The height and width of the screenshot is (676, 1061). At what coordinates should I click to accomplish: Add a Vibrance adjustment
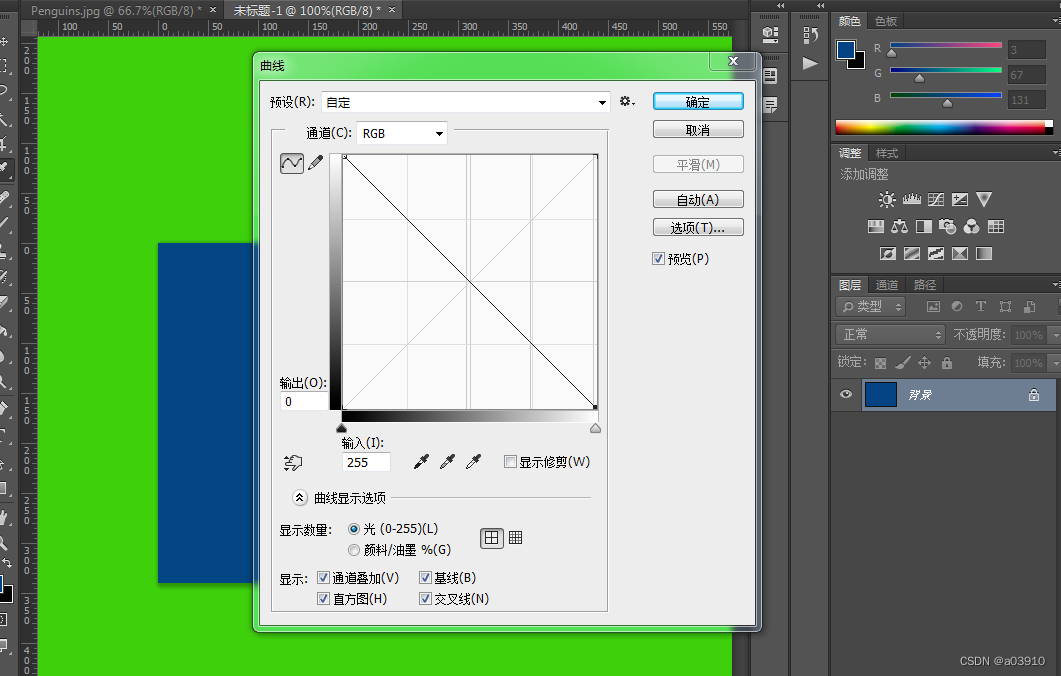(984, 200)
